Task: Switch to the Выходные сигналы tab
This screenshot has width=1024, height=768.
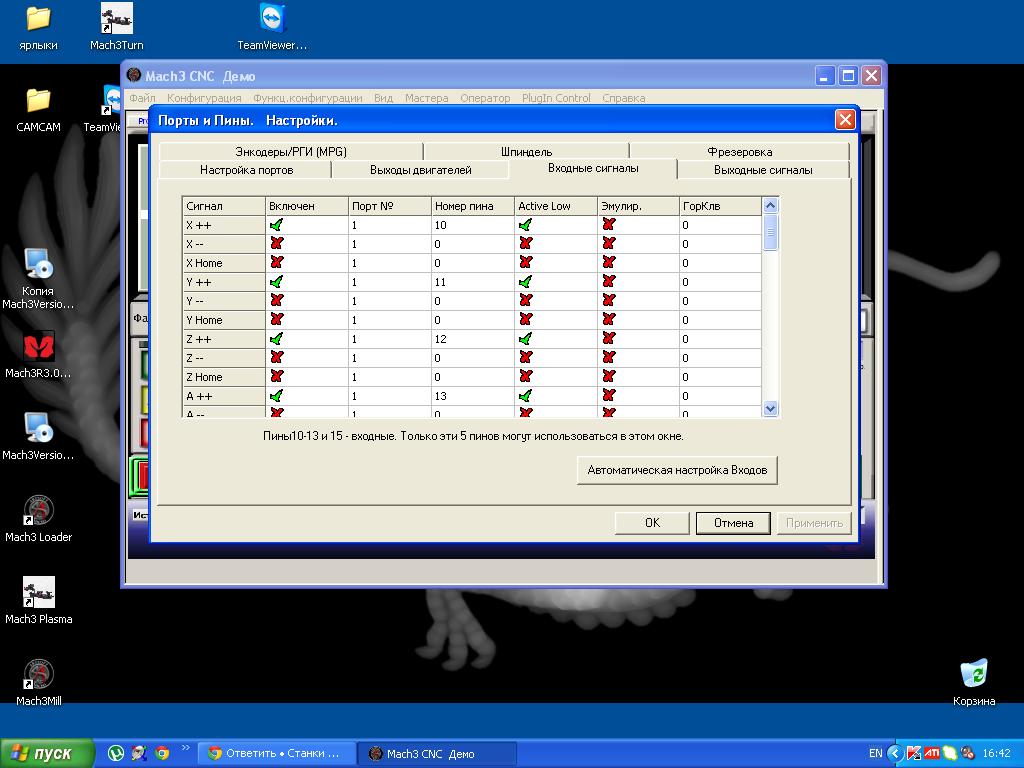Action: coord(763,170)
